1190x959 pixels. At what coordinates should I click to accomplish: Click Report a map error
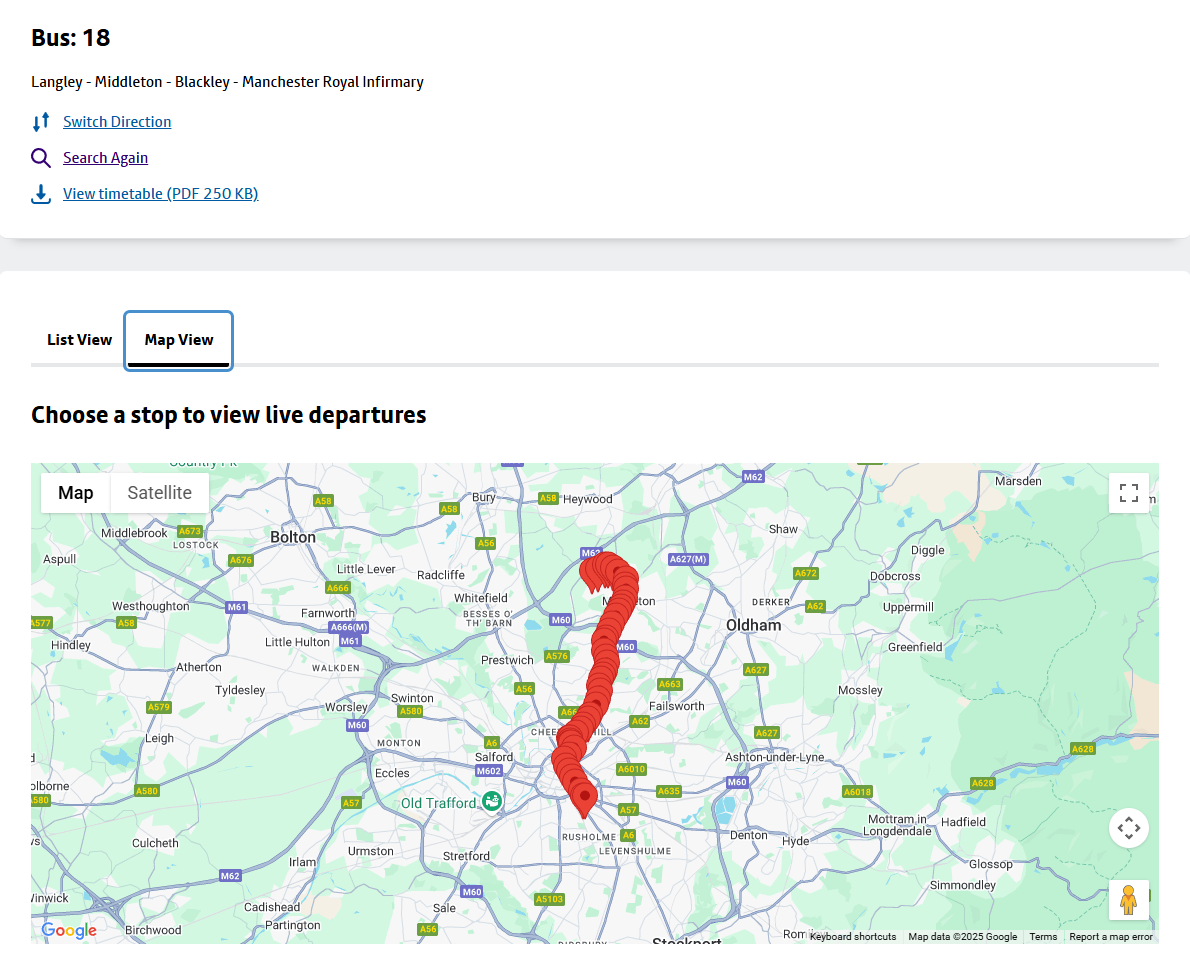[x=1110, y=936]
